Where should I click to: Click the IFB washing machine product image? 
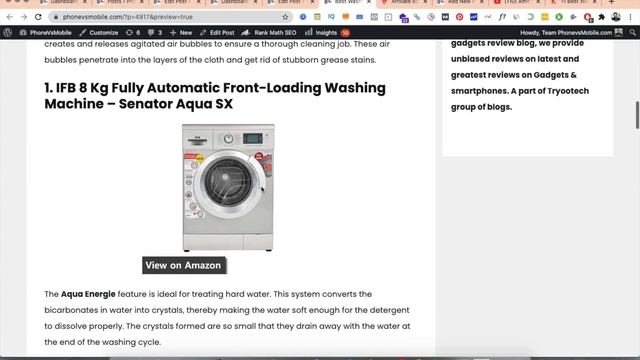tap(228, 188)
